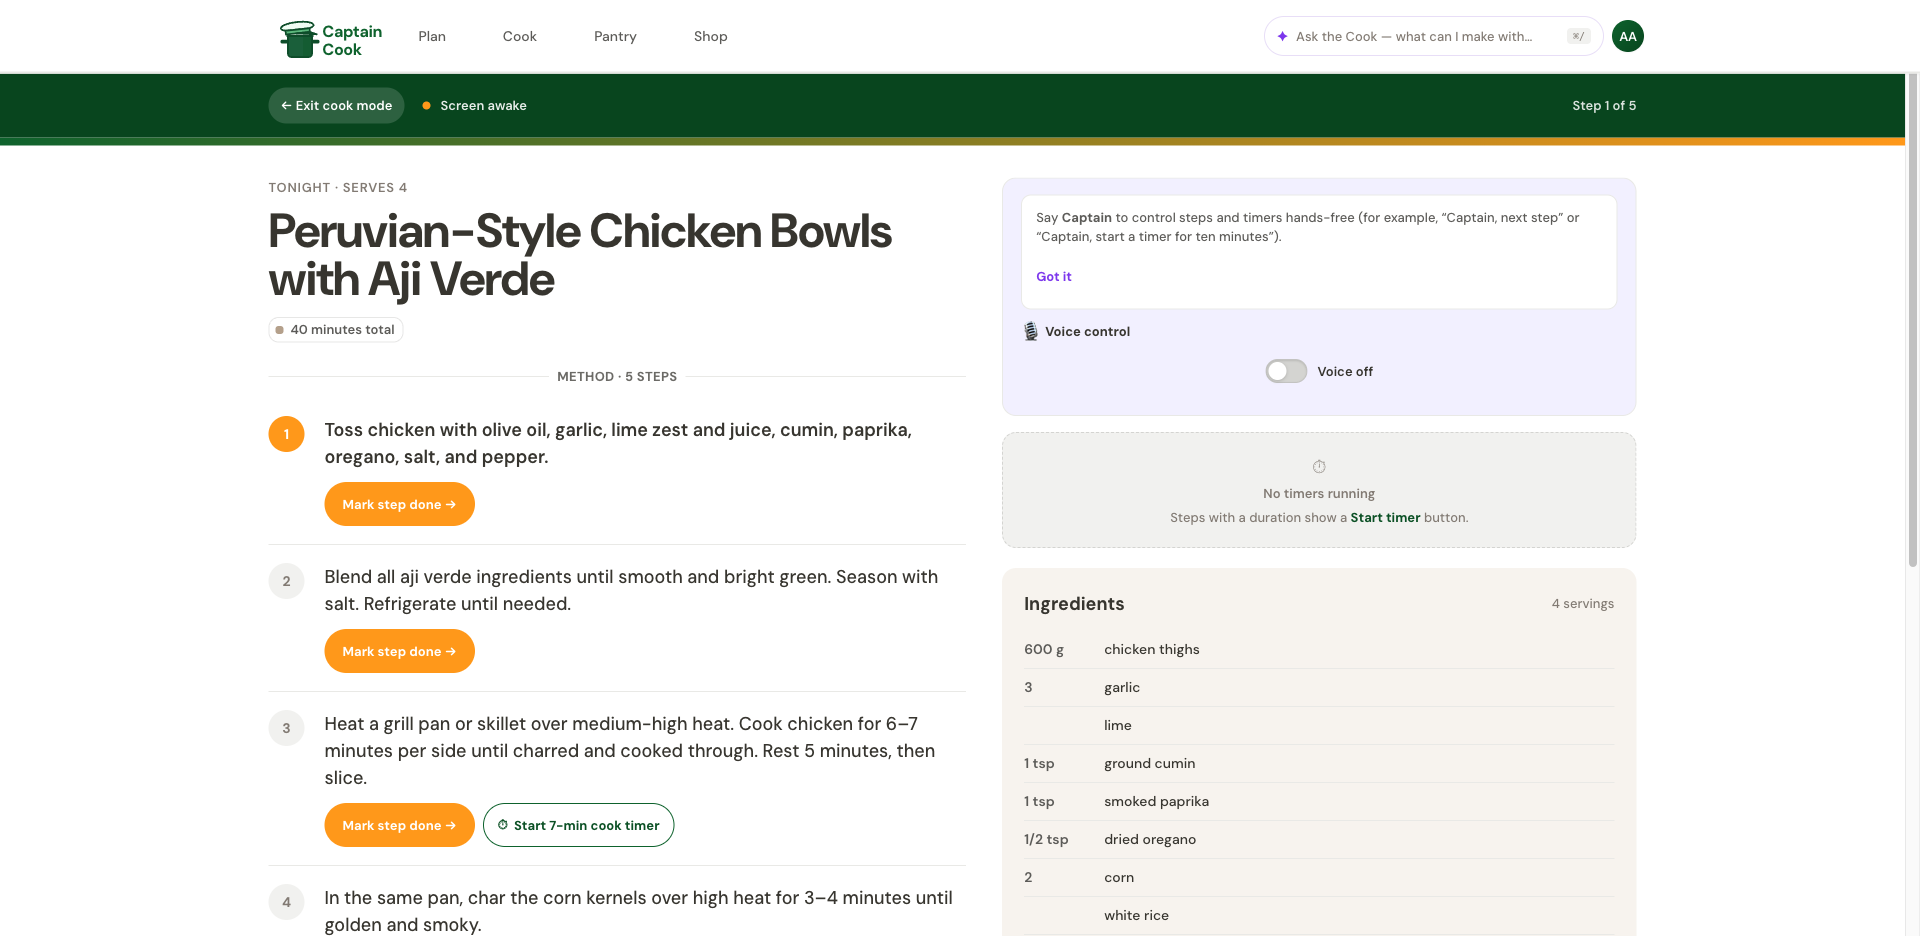Click the Ask the Cook search field

tap(1433, 36)
